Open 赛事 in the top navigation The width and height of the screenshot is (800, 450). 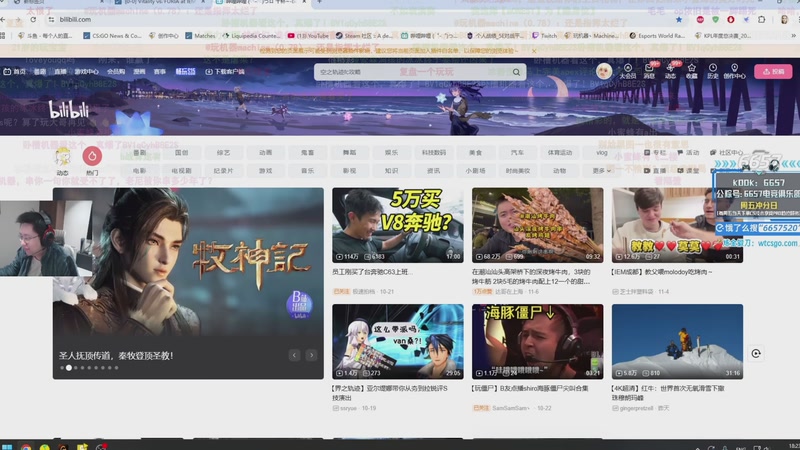pyautogui.click(x=160, y=72)
